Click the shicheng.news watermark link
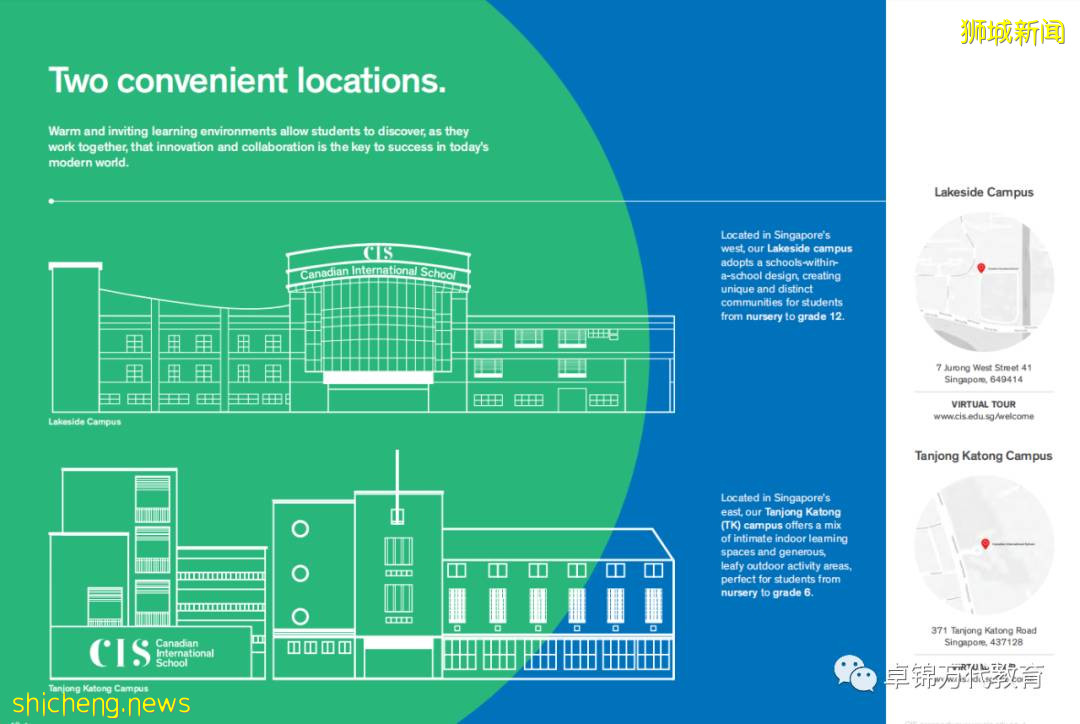This screenshot has height=724, width=1080. coord(100,704)
